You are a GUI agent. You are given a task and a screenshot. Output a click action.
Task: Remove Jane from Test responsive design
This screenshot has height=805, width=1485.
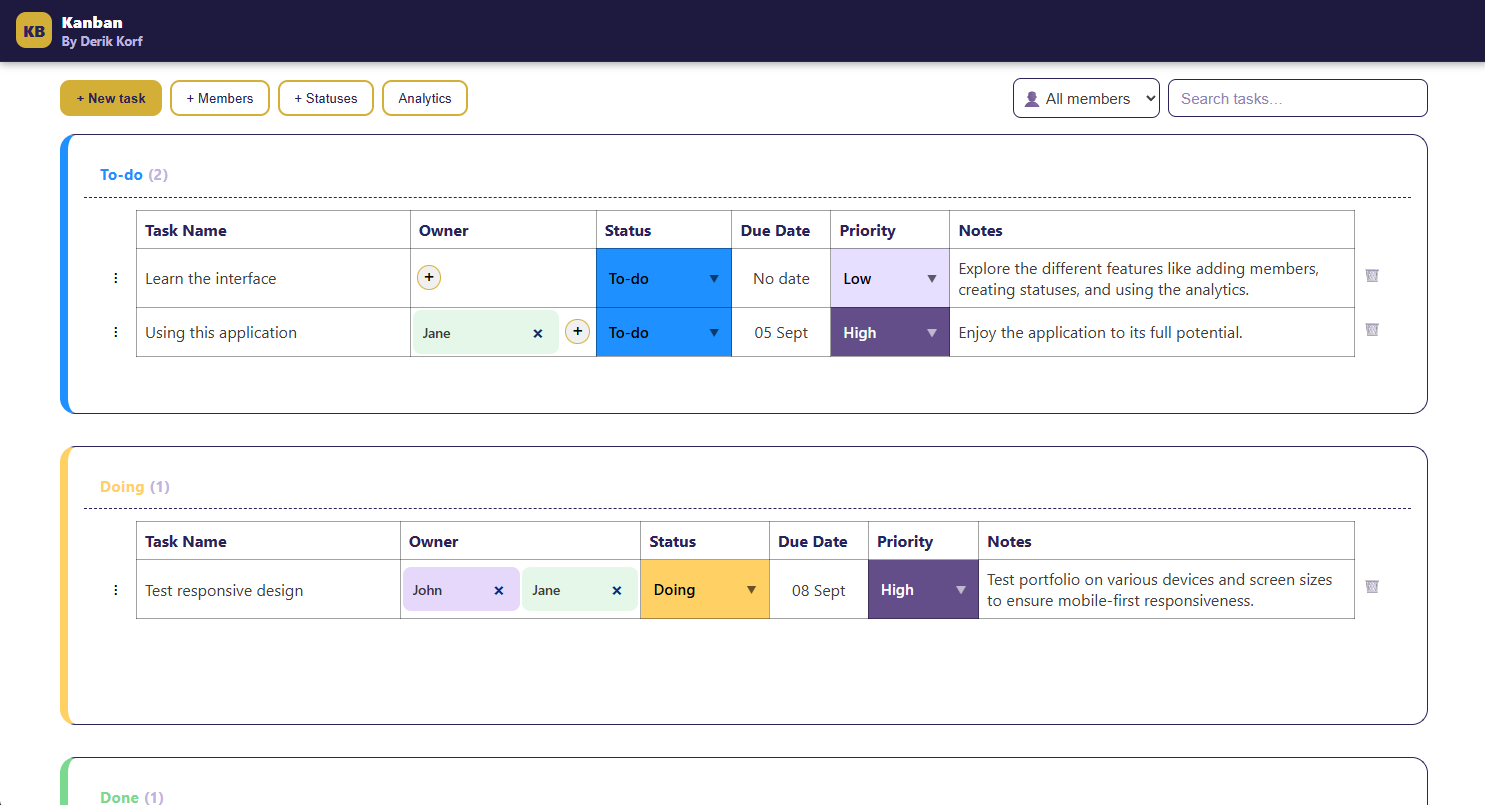(617, 591)
